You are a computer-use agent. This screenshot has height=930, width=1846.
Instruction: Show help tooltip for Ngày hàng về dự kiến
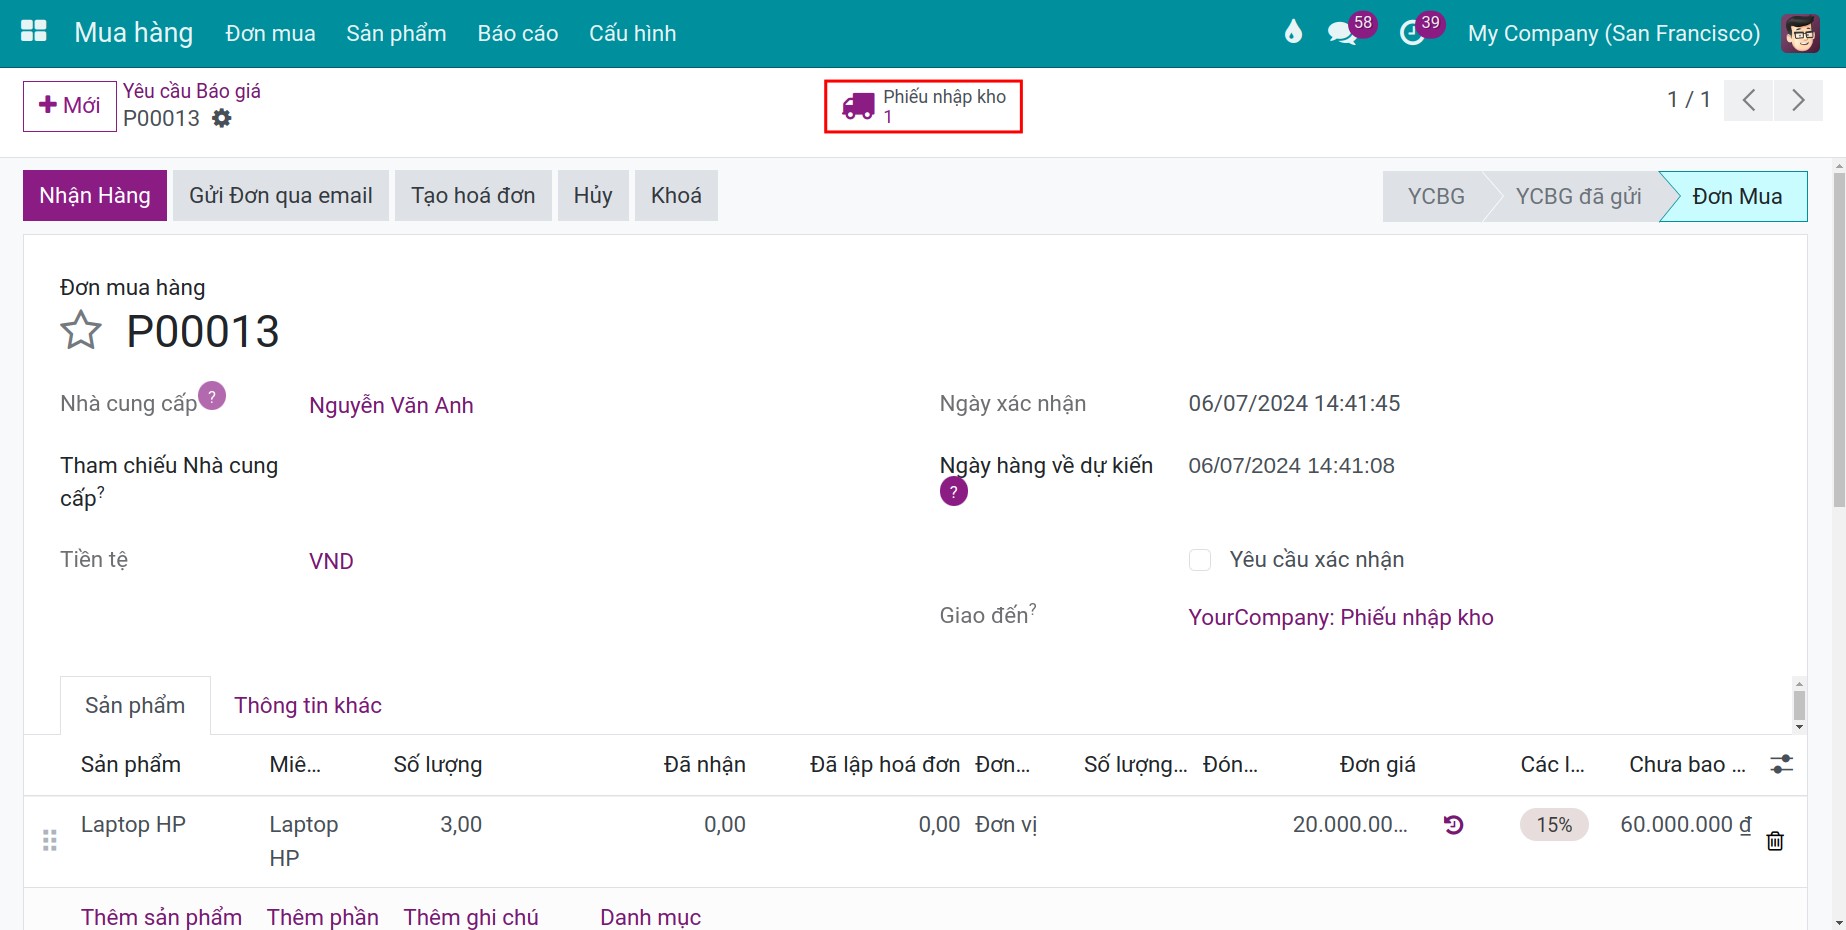point(954,492)
